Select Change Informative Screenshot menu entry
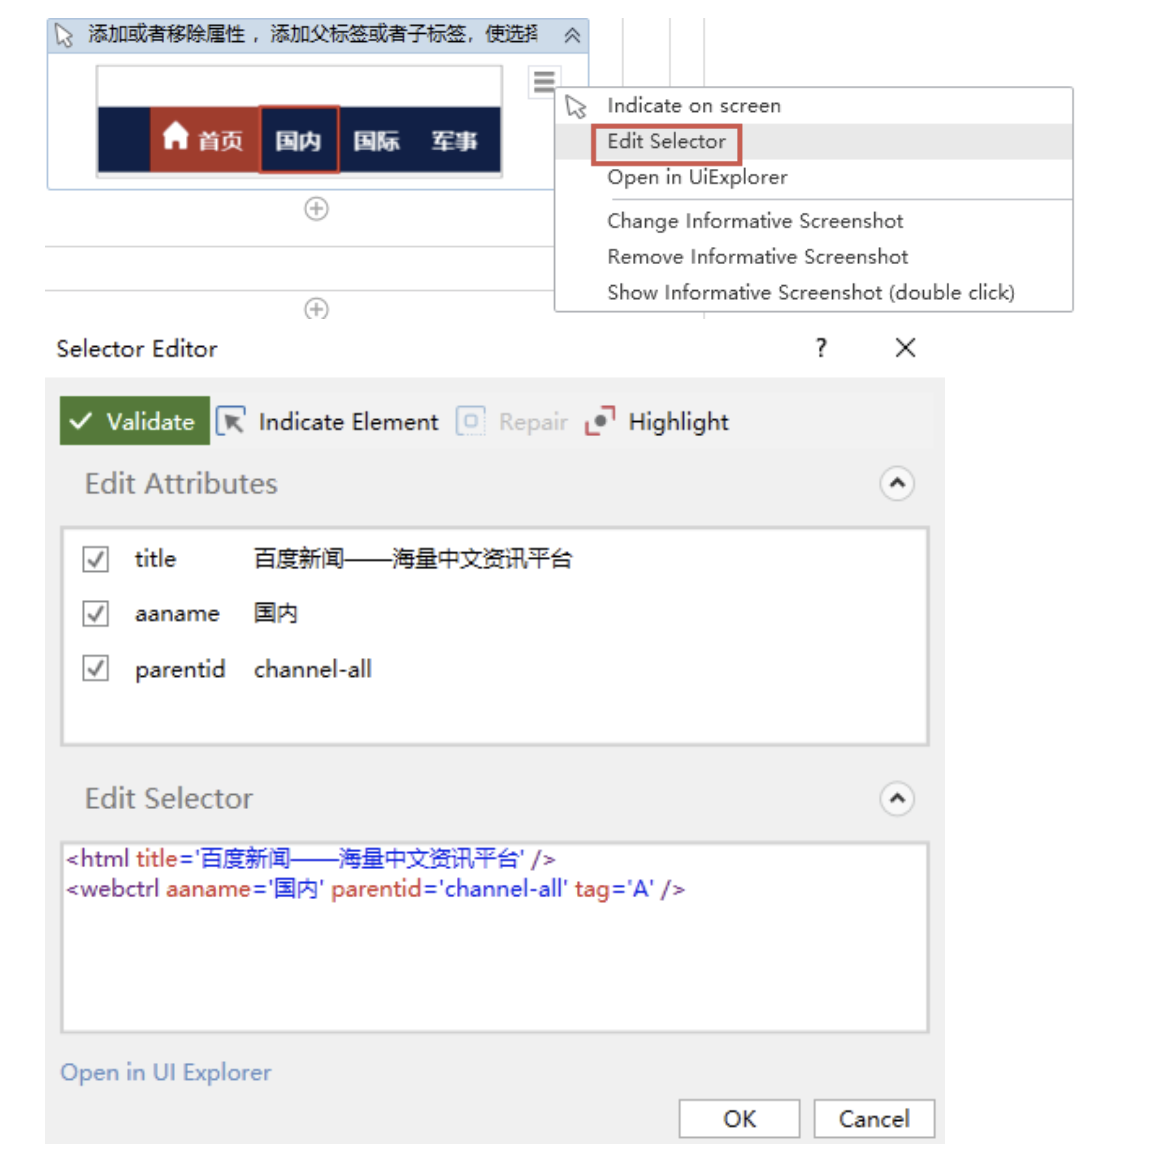1166x1152 pixels. point(755,220)
